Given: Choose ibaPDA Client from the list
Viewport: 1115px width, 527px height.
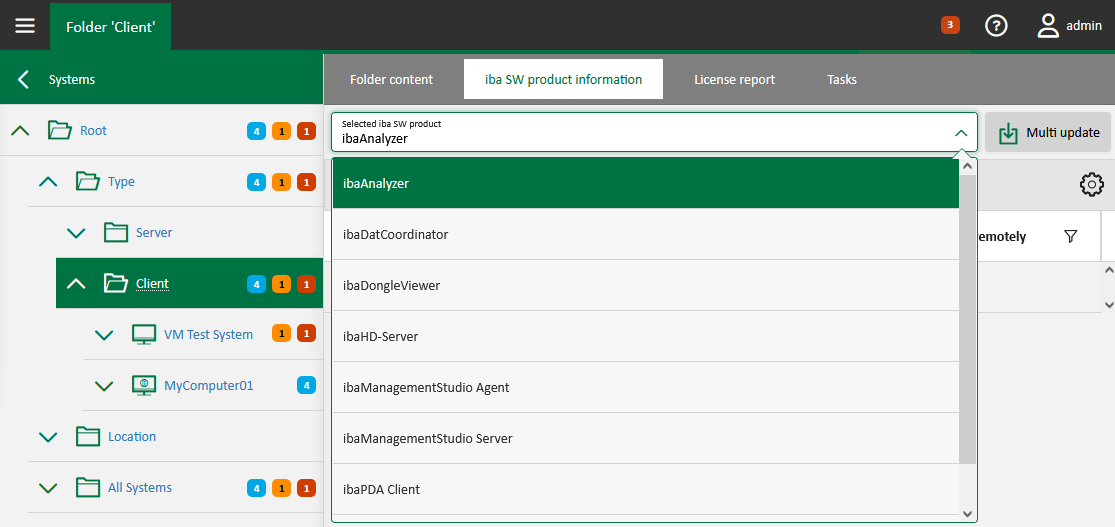Looking at the screenshot, I should [x=646, y=489].
